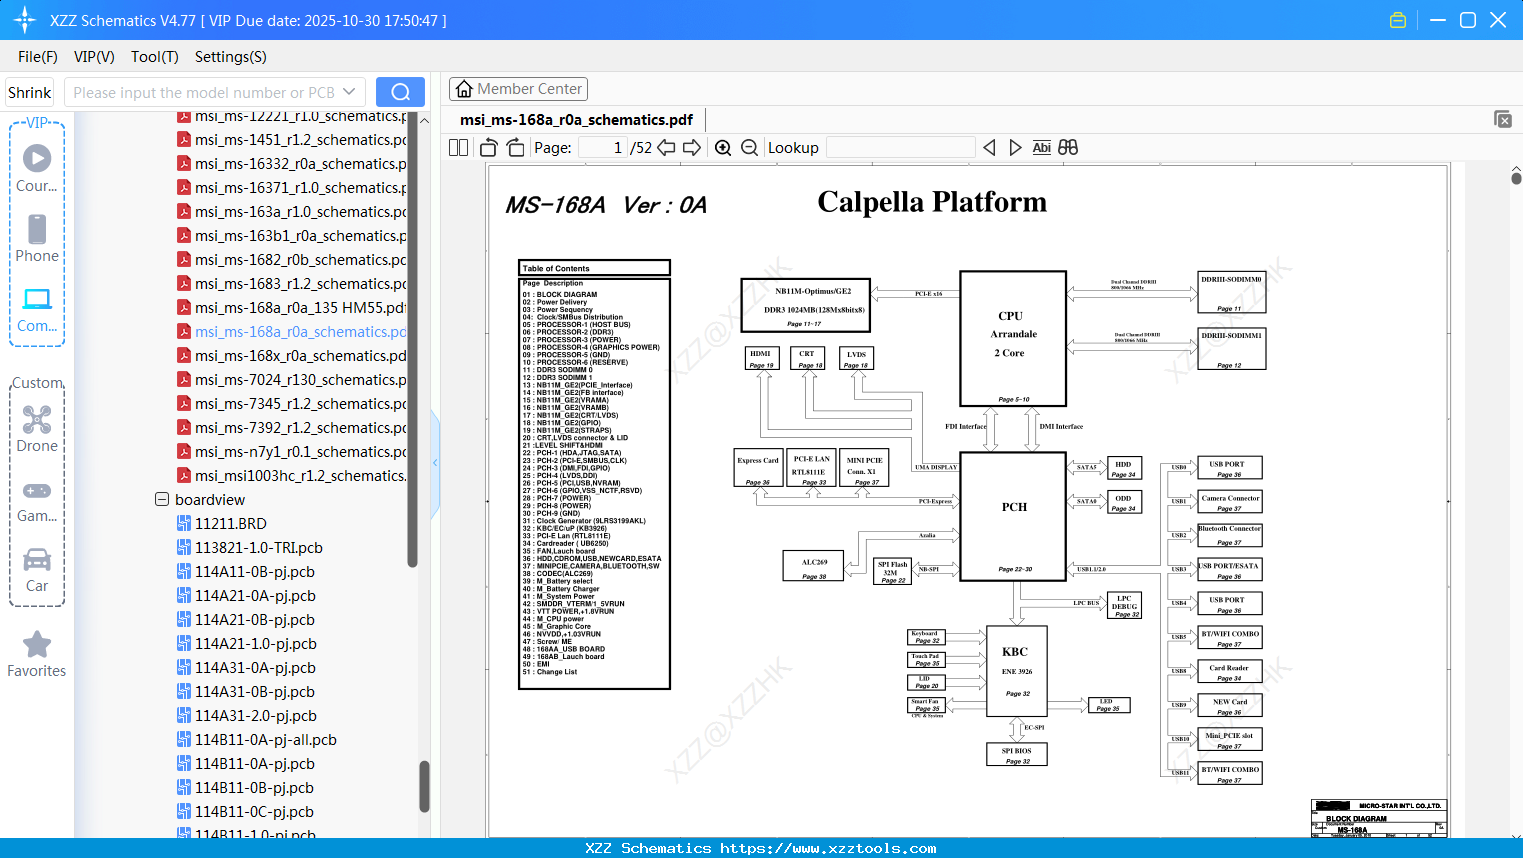Rotate the schematic page counterclockwise
The width and height of the screenshot is (1523, 858).
[487, 147]
